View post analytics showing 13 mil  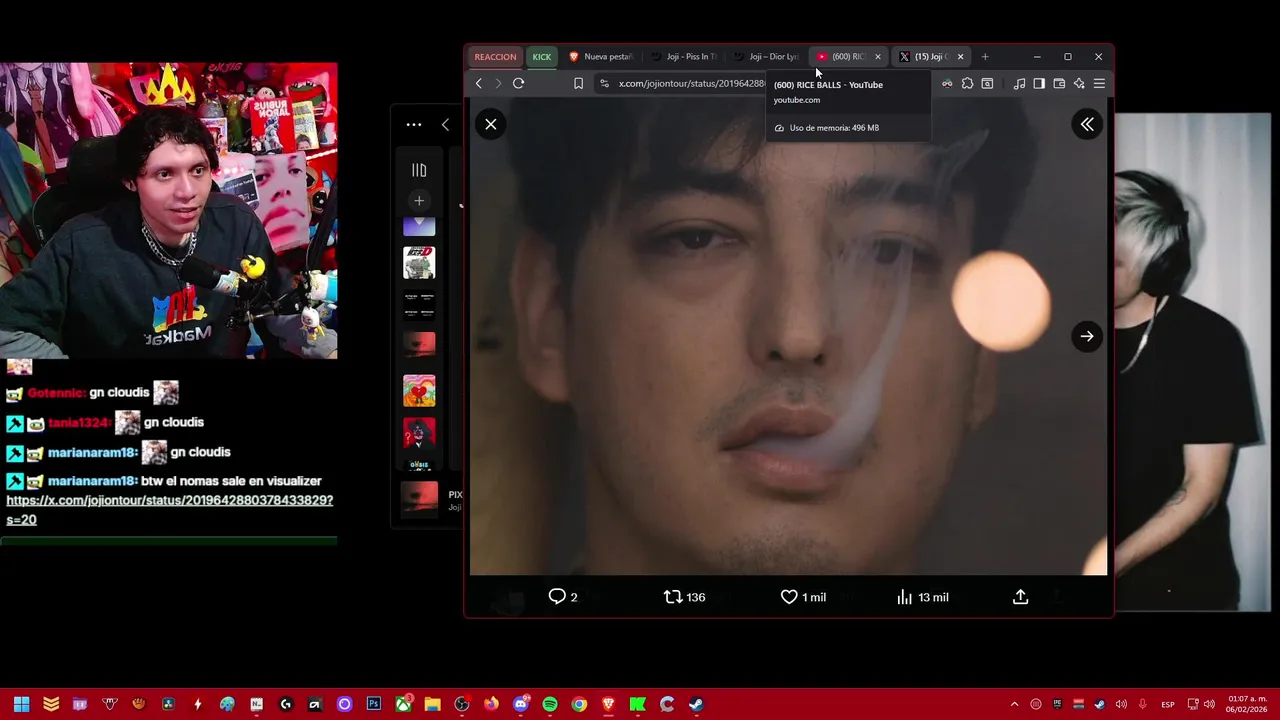922,597
